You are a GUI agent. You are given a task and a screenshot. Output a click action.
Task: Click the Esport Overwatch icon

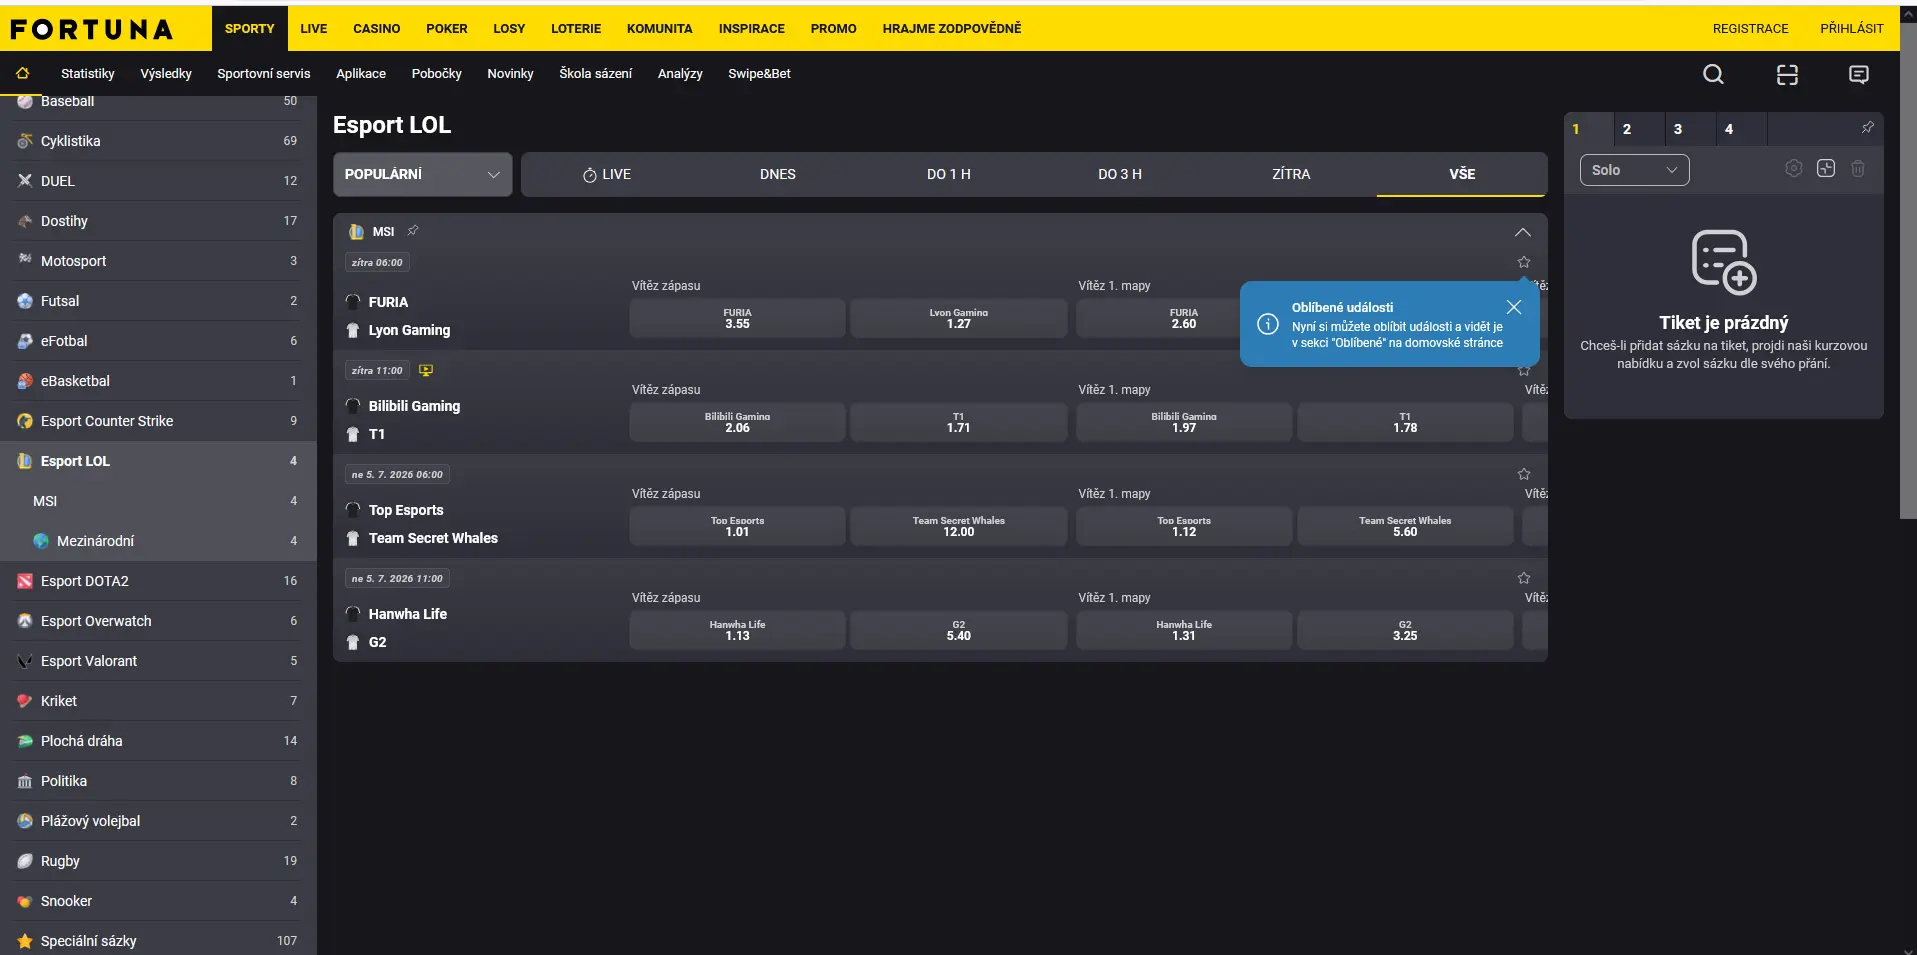coord(25,621)
